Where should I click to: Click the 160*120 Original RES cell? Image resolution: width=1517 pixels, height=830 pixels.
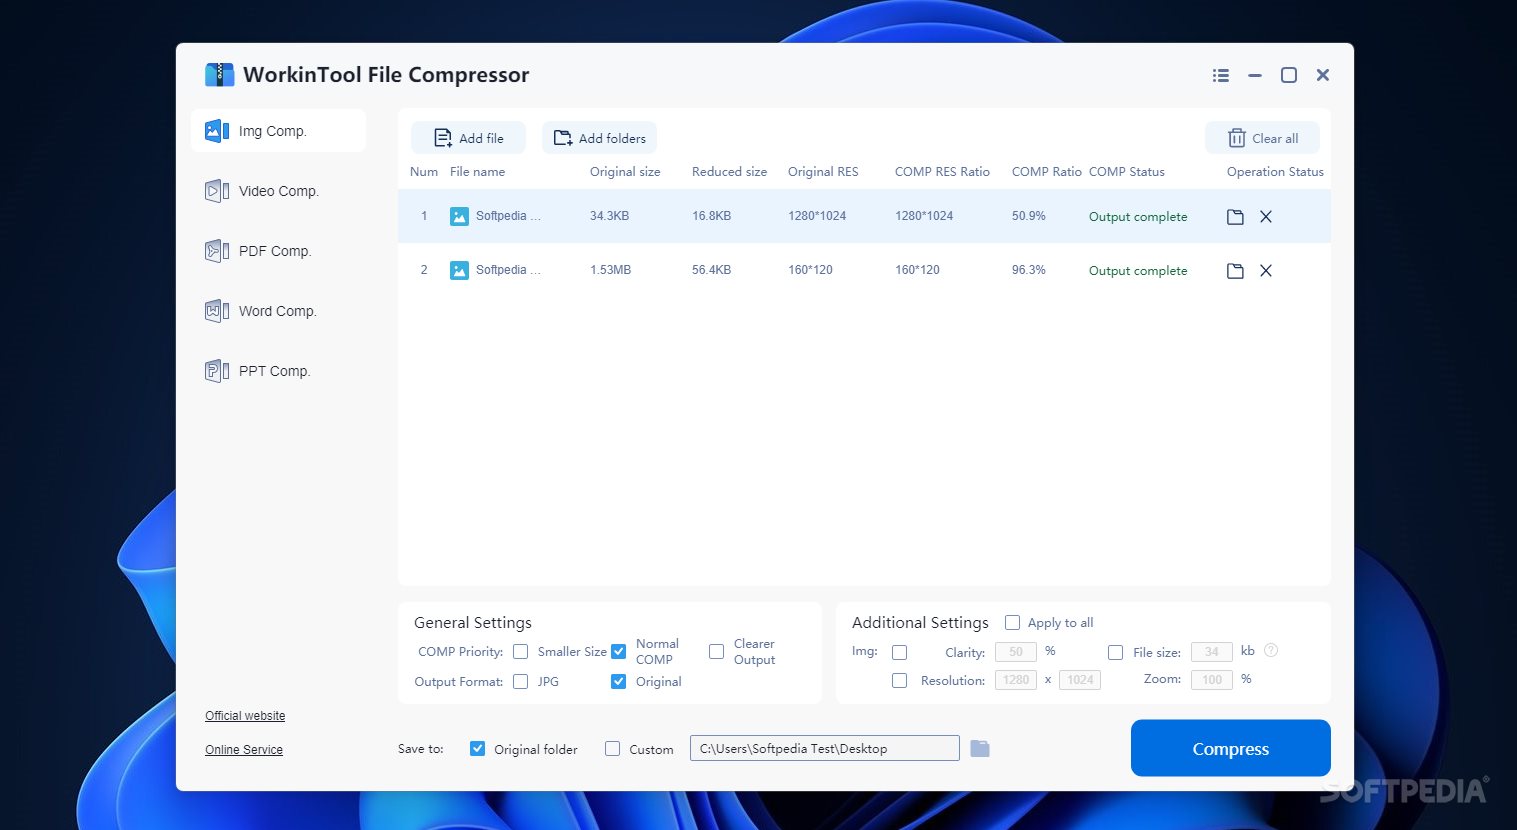coord(810,270)
